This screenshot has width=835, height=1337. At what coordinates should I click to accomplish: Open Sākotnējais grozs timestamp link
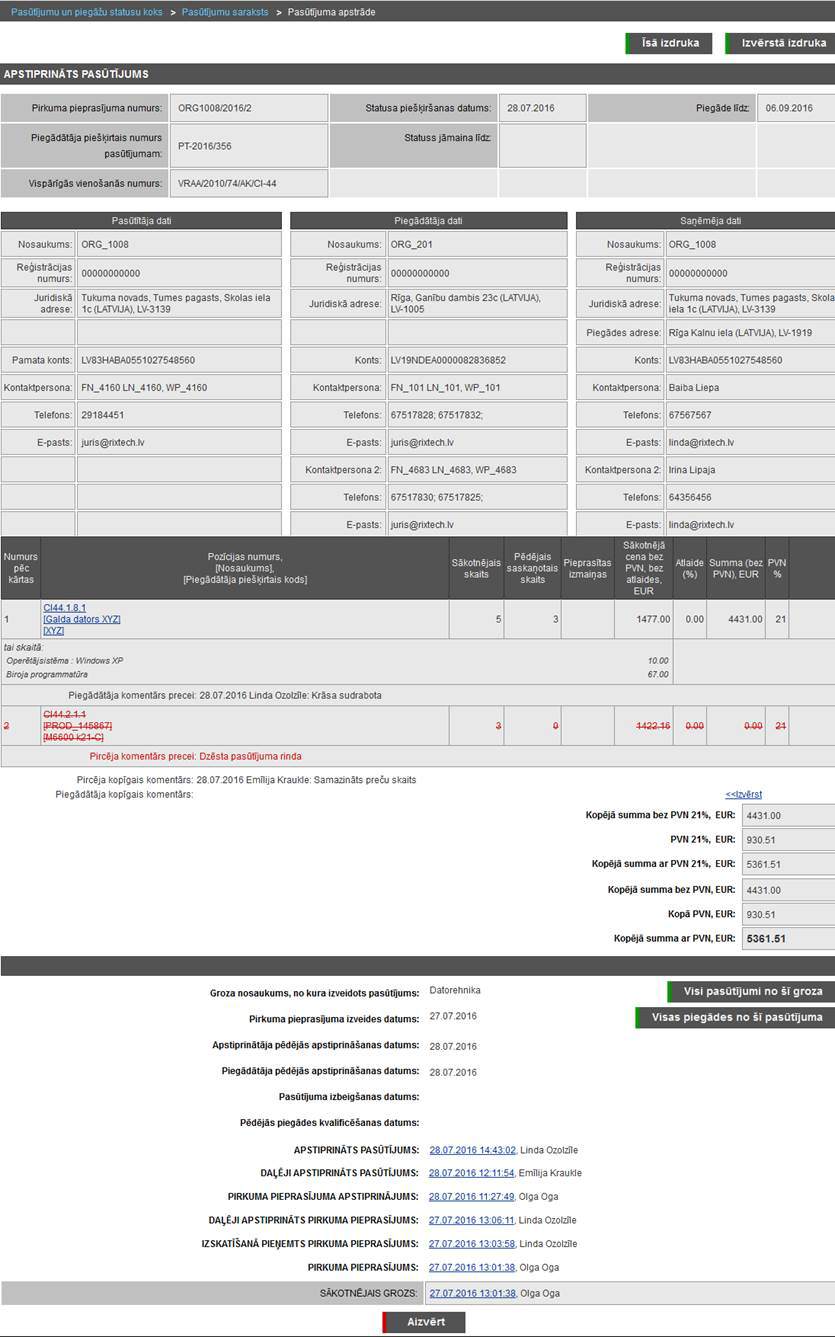[472, 1293]
